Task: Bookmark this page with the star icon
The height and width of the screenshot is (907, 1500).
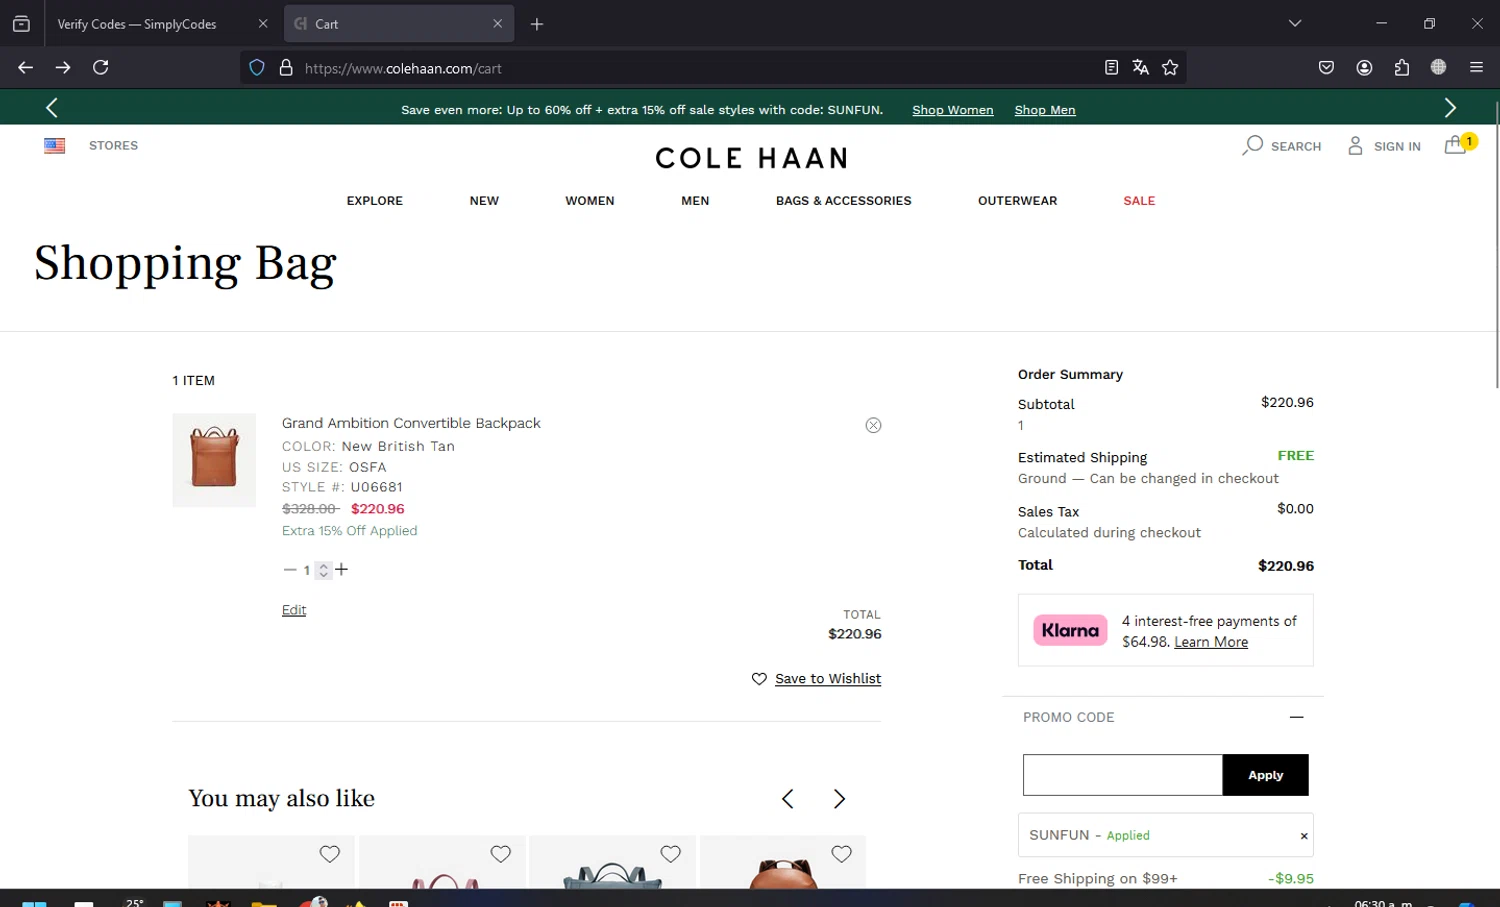Action: point(1170,68)
